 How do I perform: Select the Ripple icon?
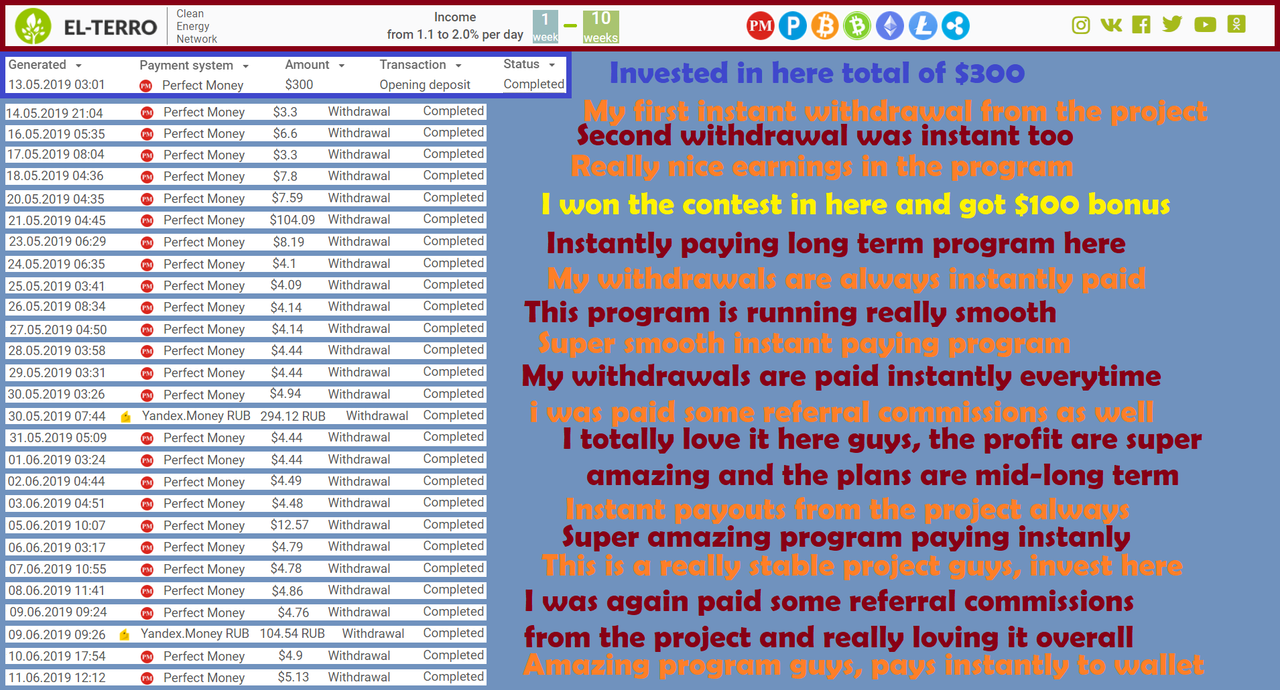[954, 26]
